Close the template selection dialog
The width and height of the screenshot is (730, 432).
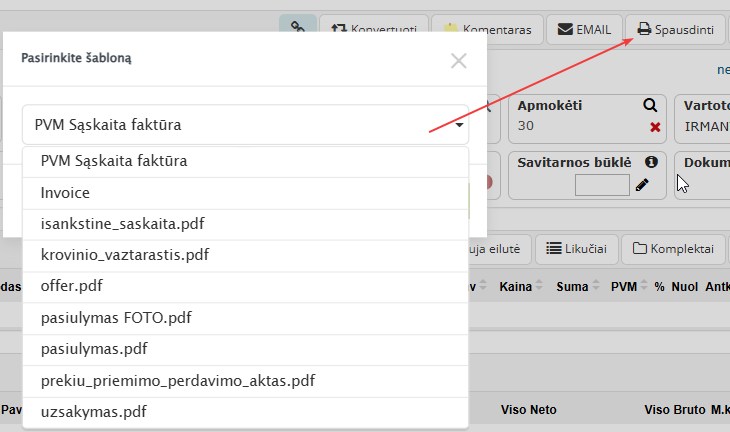458,60
